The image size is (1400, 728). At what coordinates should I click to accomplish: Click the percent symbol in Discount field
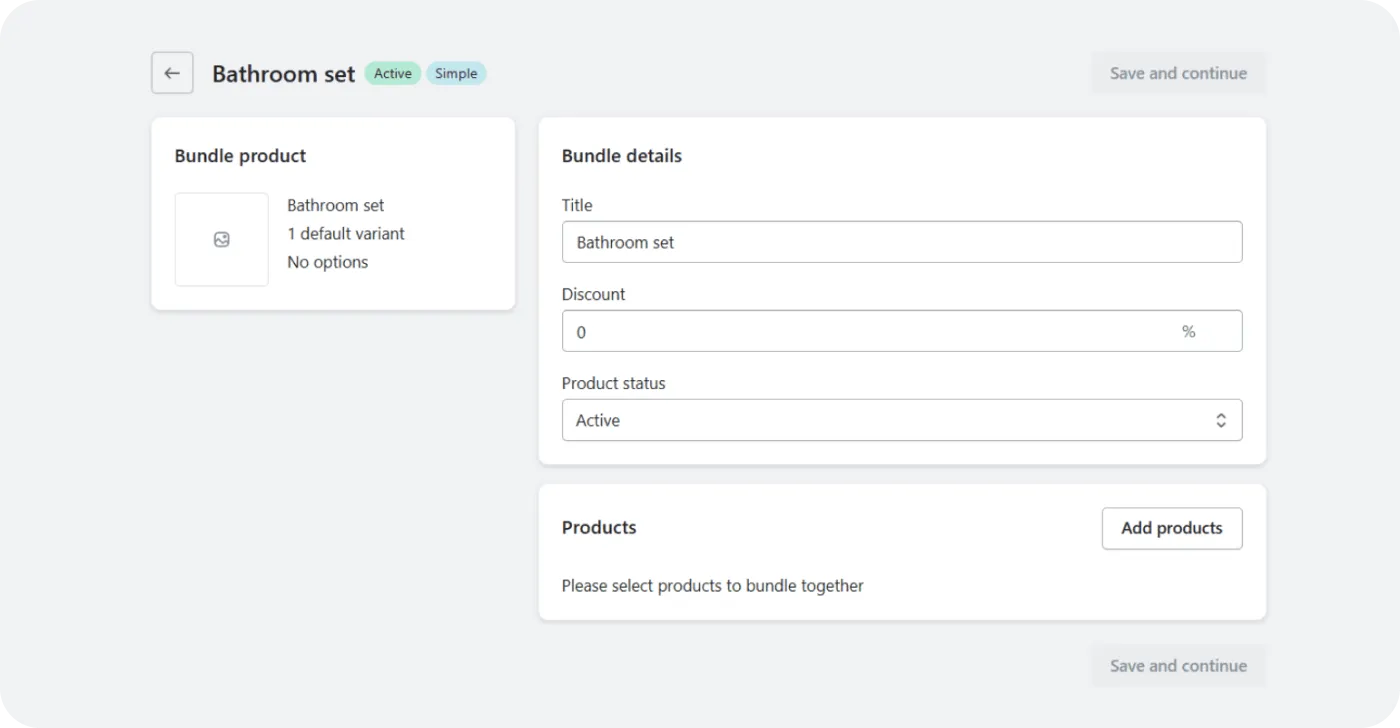(1189, 331)
